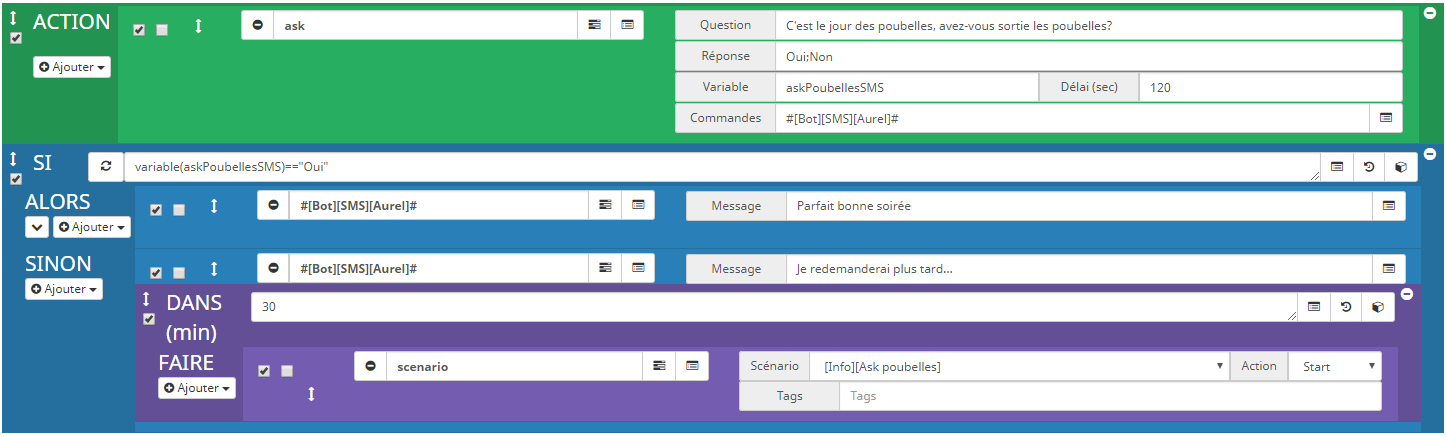Viewport: 1446px width, 436px height.
Task: Click the Ajouter button under FAIRE
Action: click(197, 388)
